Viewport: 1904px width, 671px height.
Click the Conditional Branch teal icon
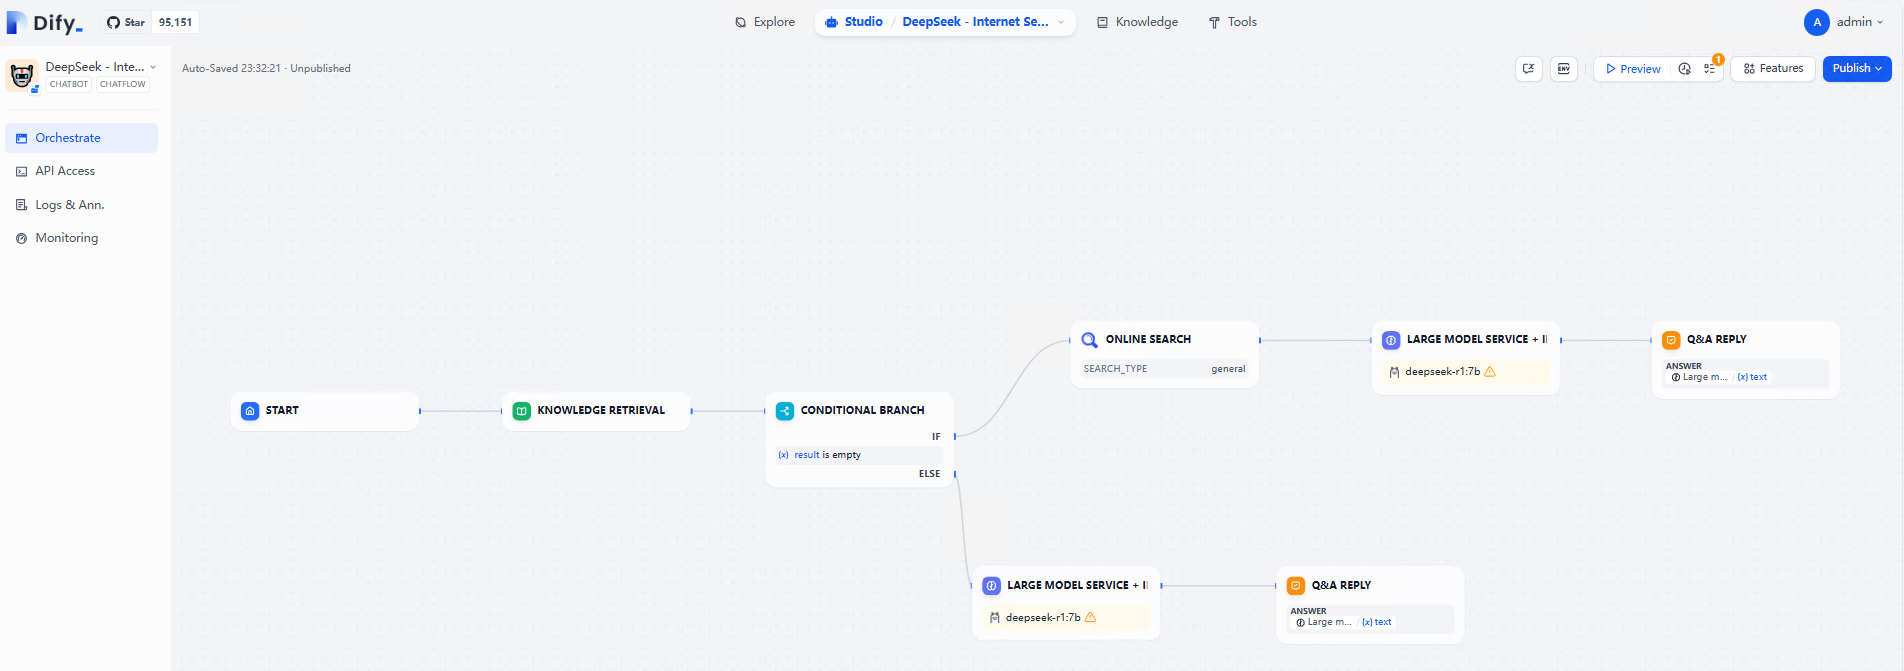coord(785,411)
